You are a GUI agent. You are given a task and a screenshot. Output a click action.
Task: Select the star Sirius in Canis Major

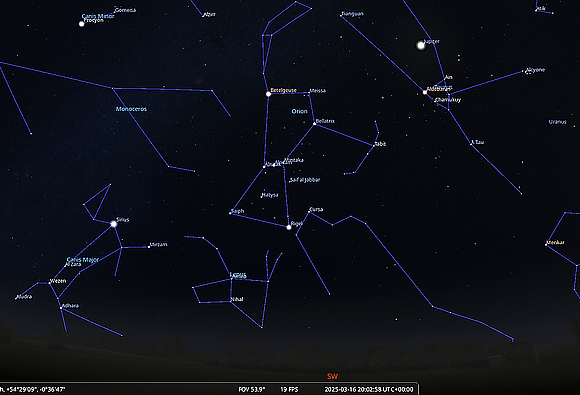pos(114,224)
